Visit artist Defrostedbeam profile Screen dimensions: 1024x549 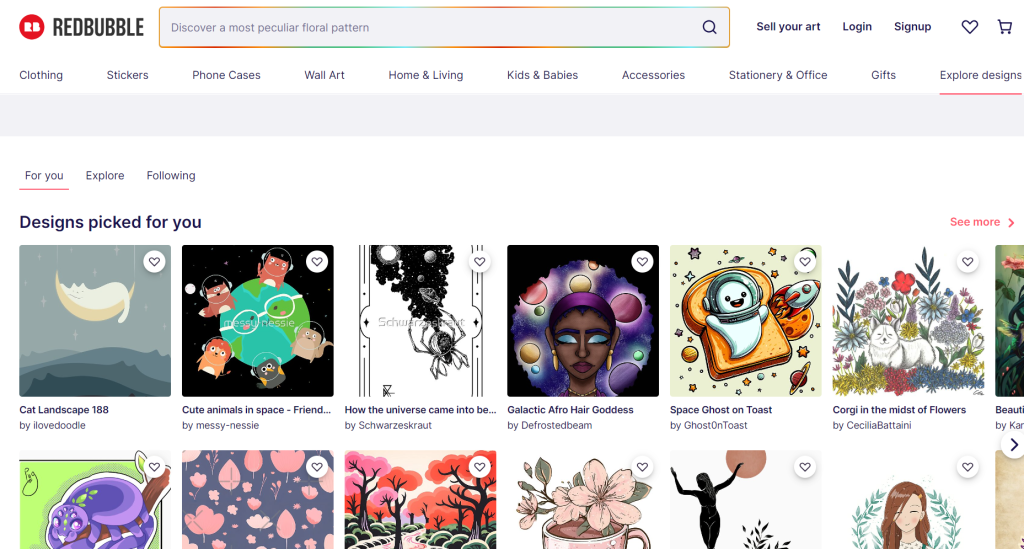click(x=556, y=426)
